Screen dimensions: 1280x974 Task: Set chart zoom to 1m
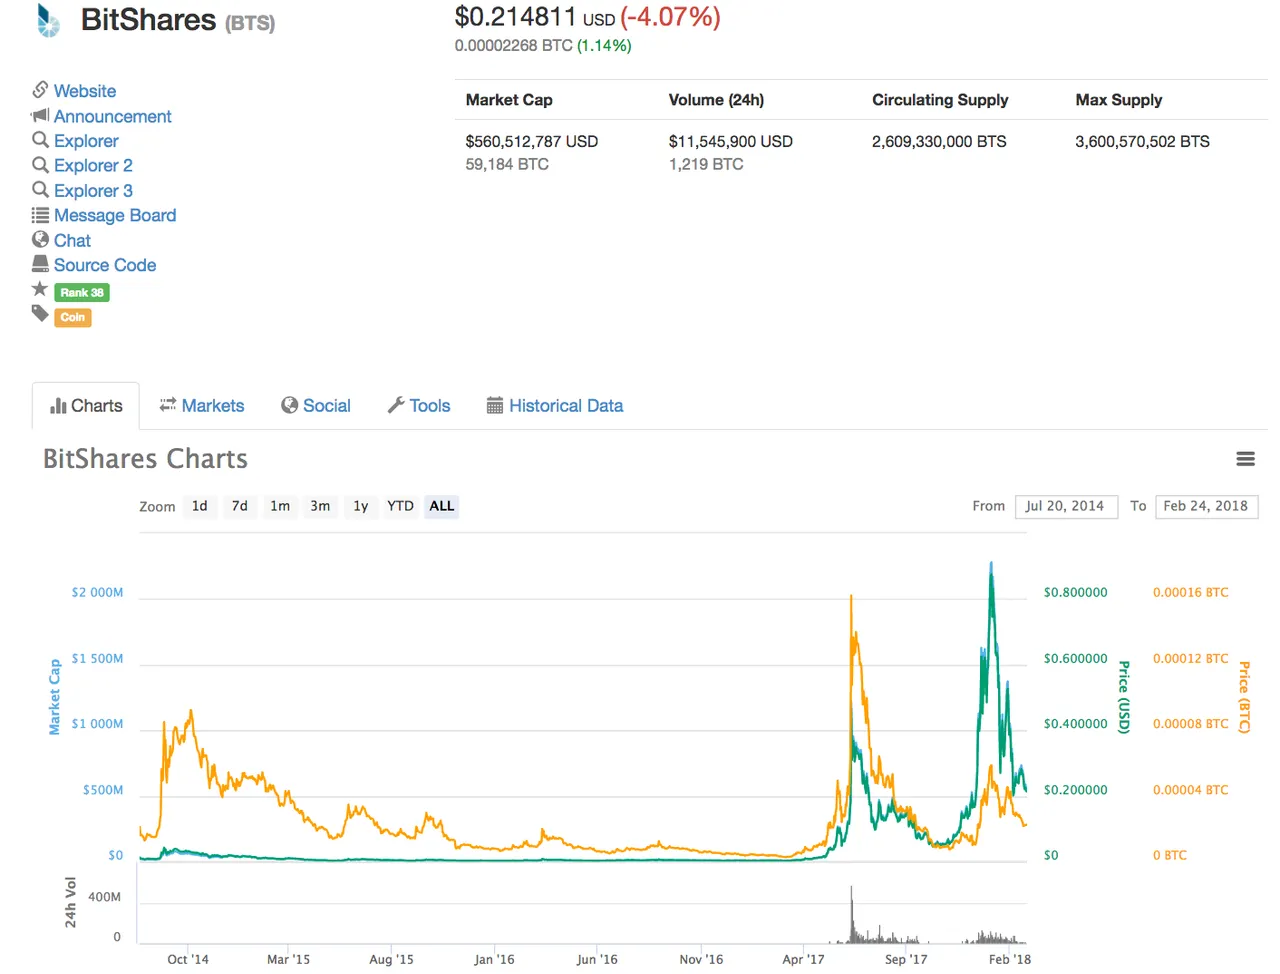pyautogui.click(x=280, y=506)
